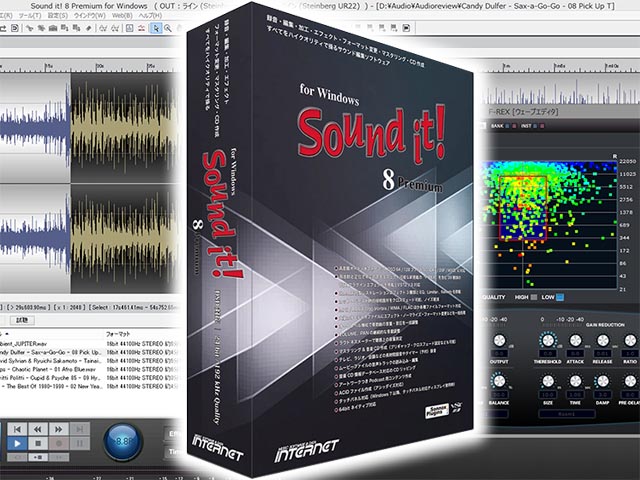Click the boxed panel icon left of the red mixer icon
Viewport: 640px width, 480px height.
(129, 28)
